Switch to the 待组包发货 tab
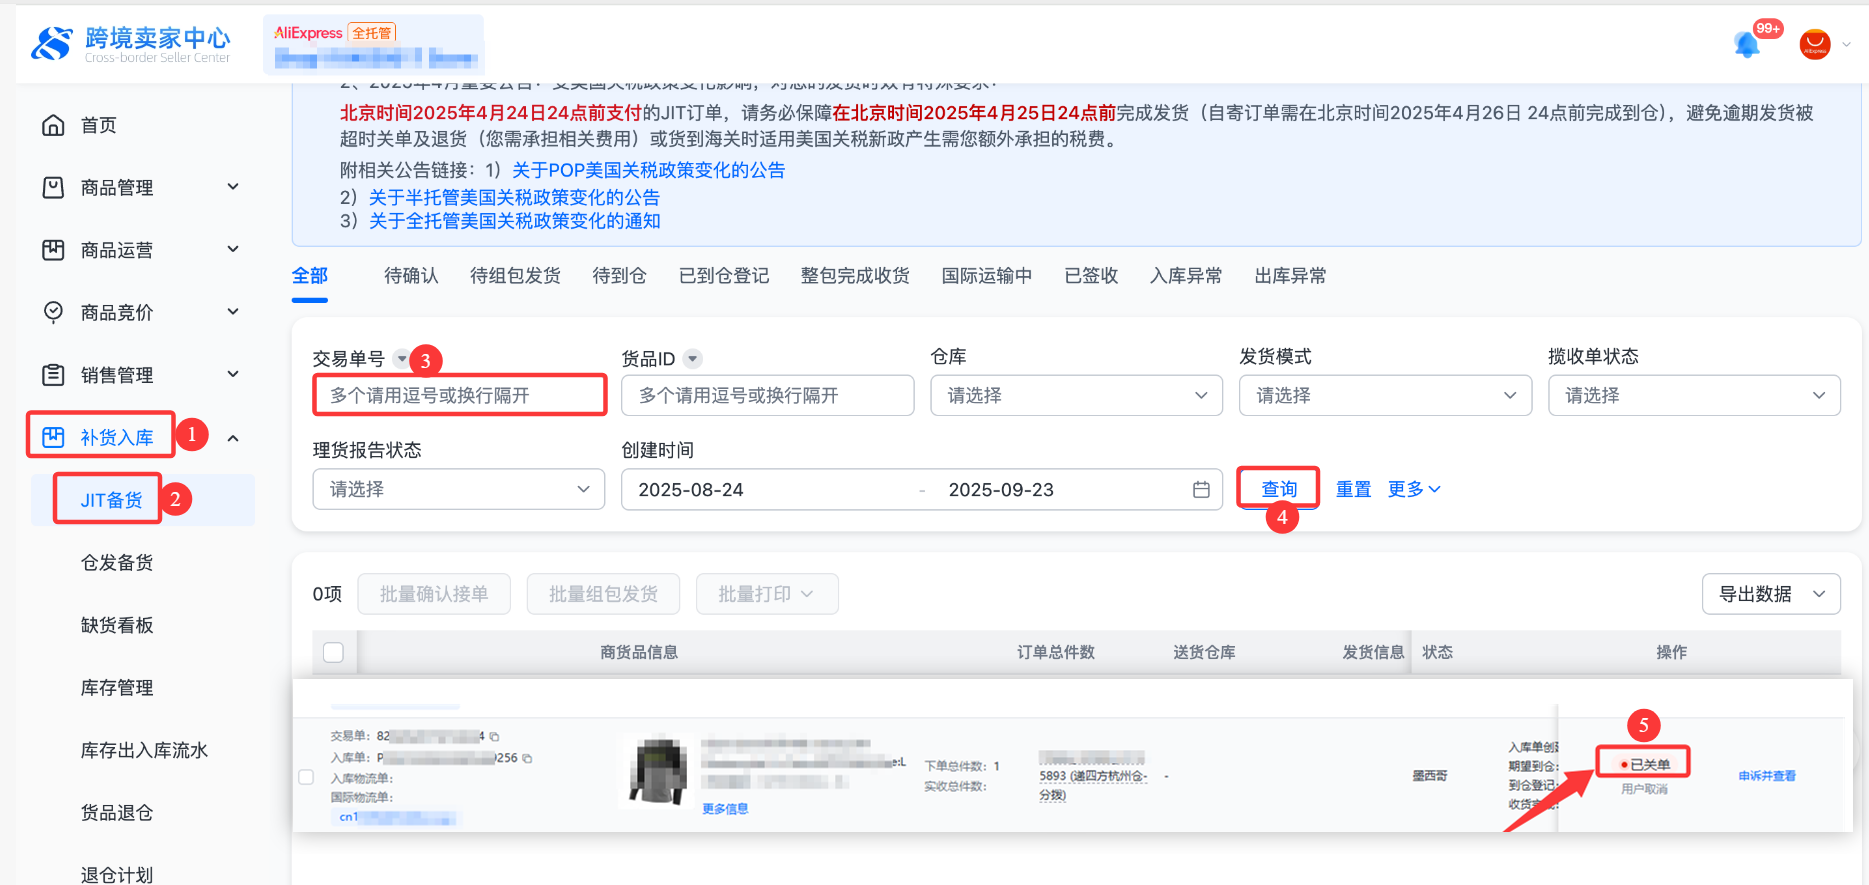Screen dimensions: 1869x885 pyautogui.click(x=515, y=276)
